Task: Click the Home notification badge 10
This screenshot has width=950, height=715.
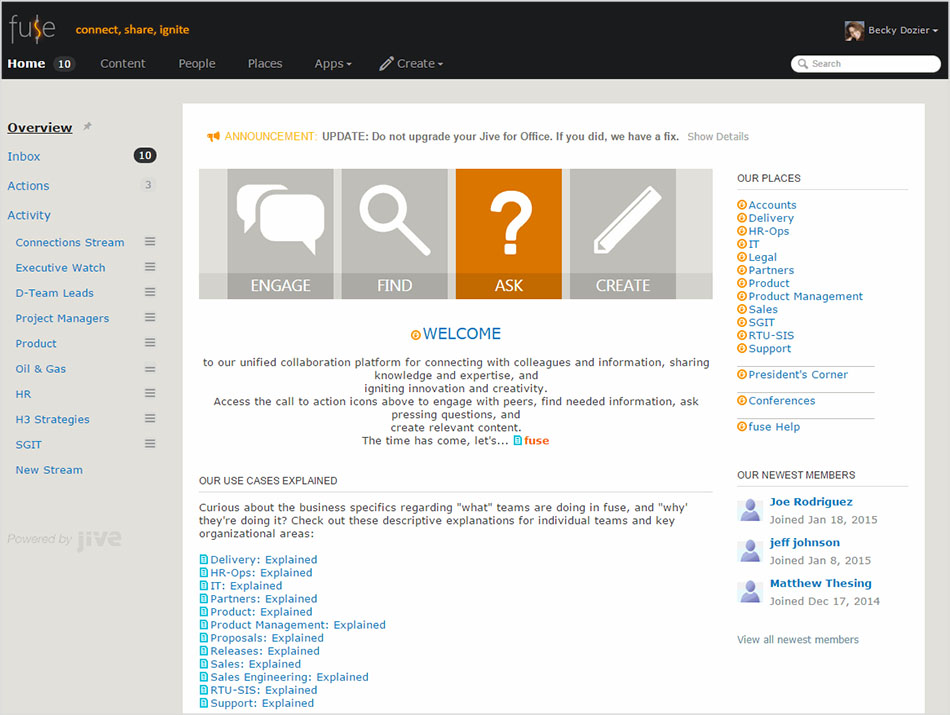Action: (64, 64)
